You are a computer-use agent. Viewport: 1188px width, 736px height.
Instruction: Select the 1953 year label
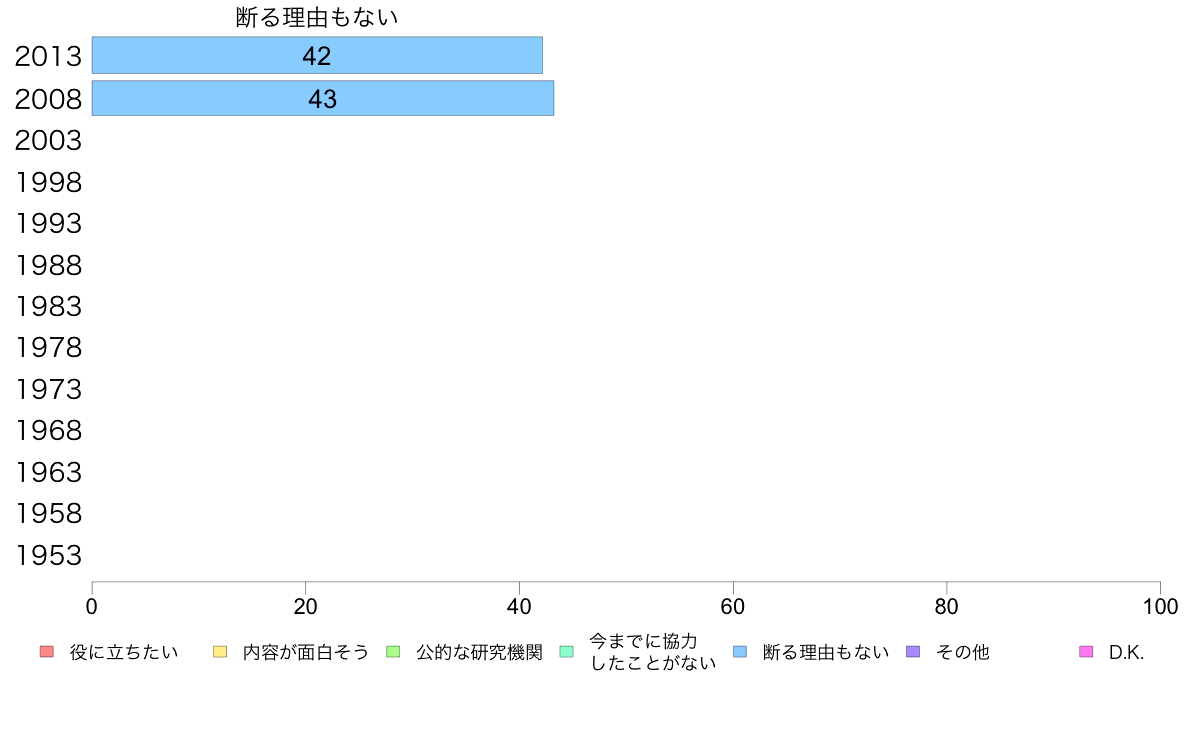(48, 556)
